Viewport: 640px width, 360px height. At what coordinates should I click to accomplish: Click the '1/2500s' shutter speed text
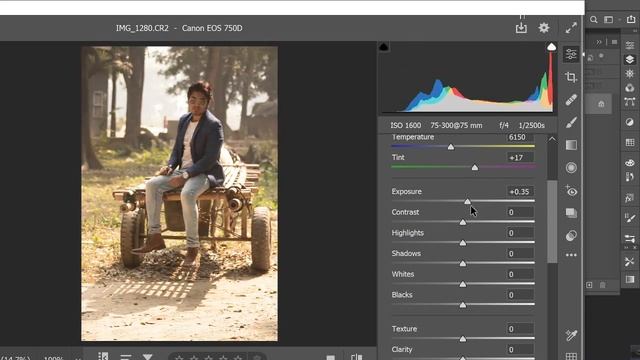(x=531, y=126)
